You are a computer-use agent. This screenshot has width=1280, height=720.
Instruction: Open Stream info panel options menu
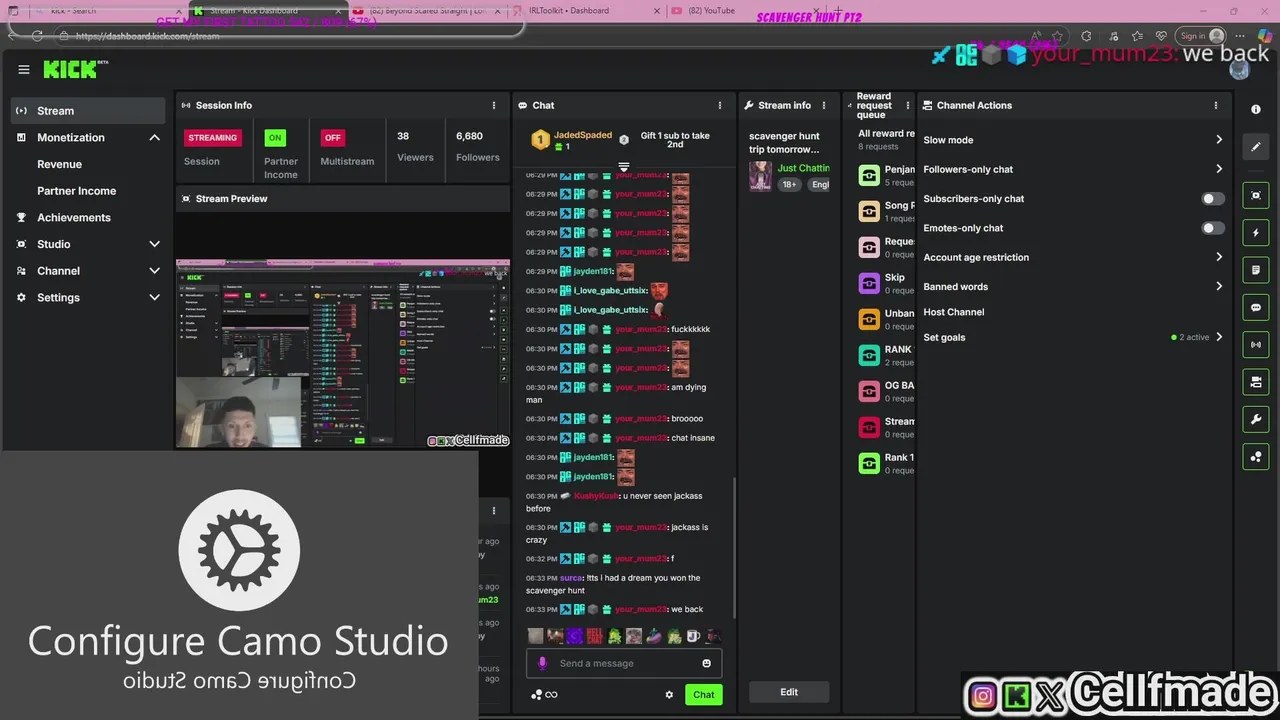click(824, 105)
